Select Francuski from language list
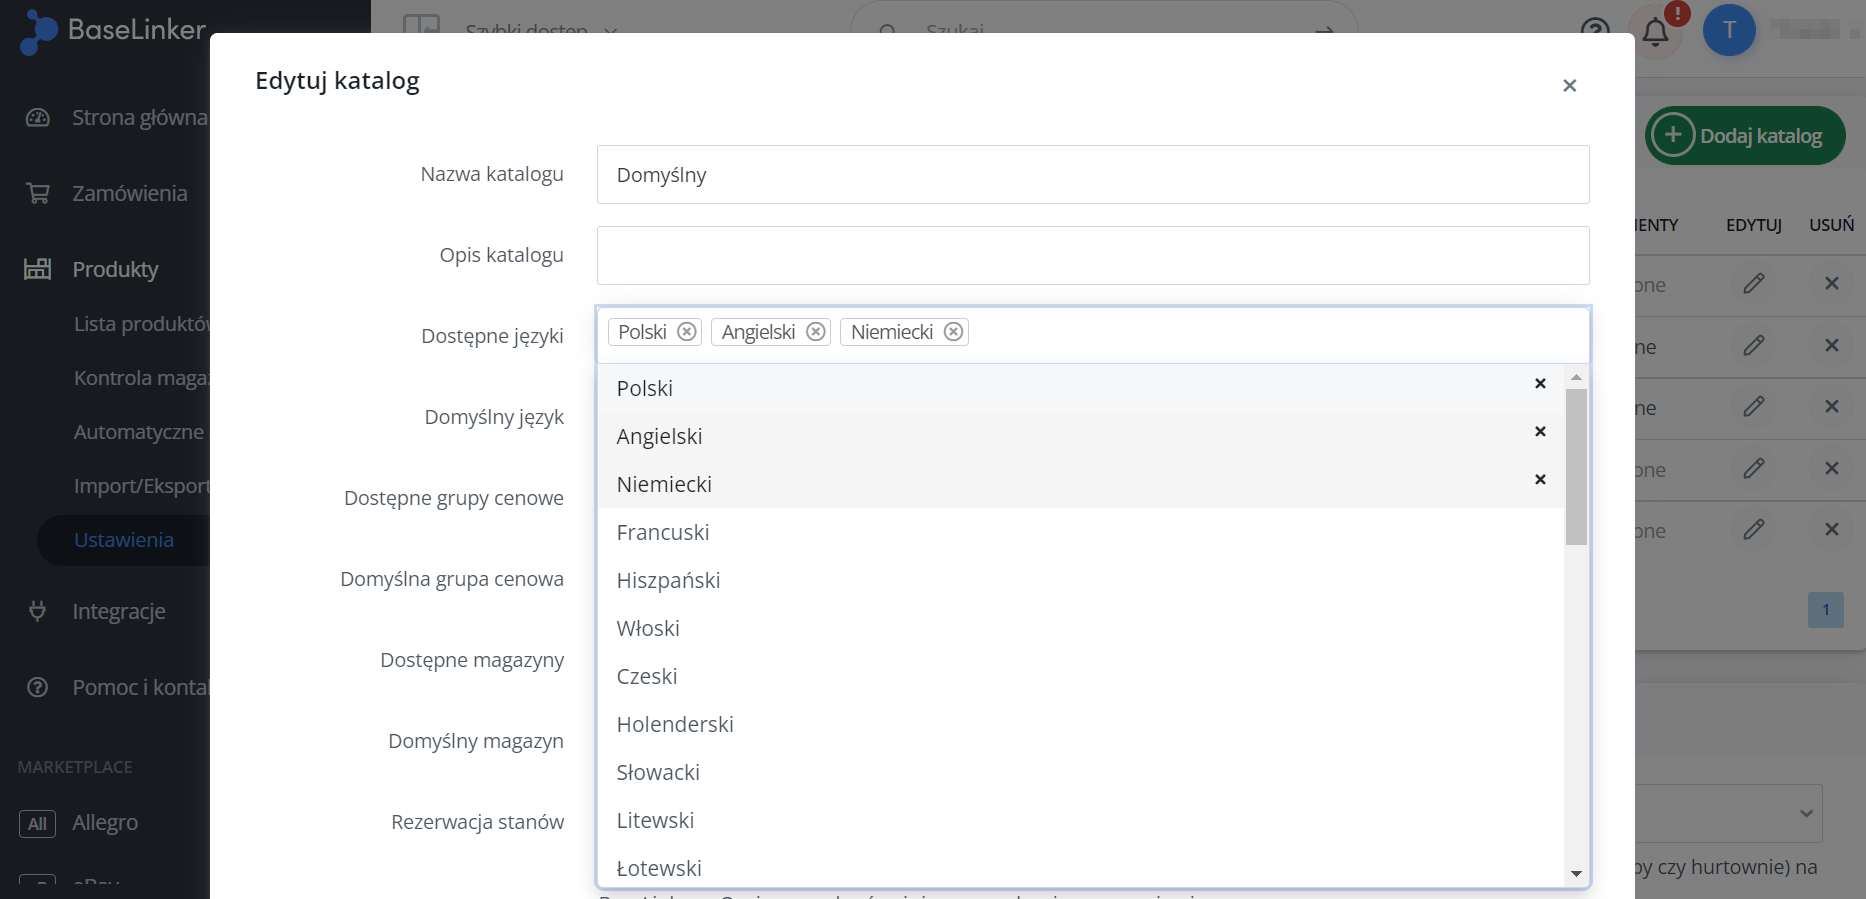1866x899 pixels. pos(1081,532)
